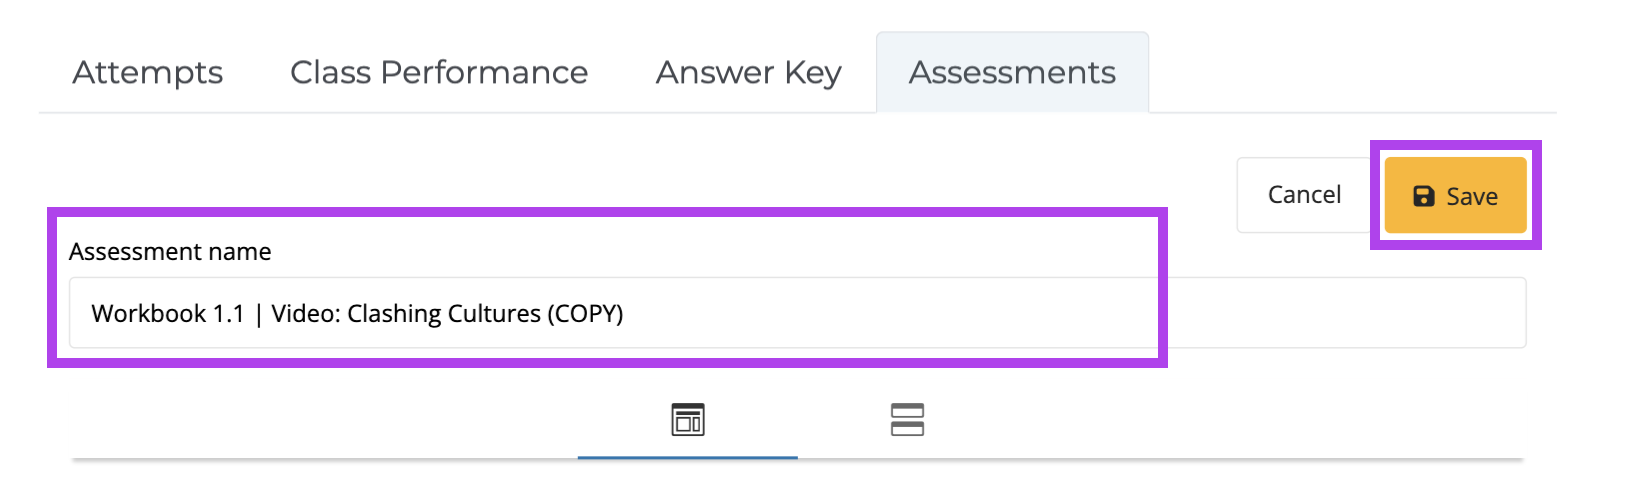The image size is (1632, 500).
Task: Save the assessment with the yellow Save button
Action: (1455, 195)
